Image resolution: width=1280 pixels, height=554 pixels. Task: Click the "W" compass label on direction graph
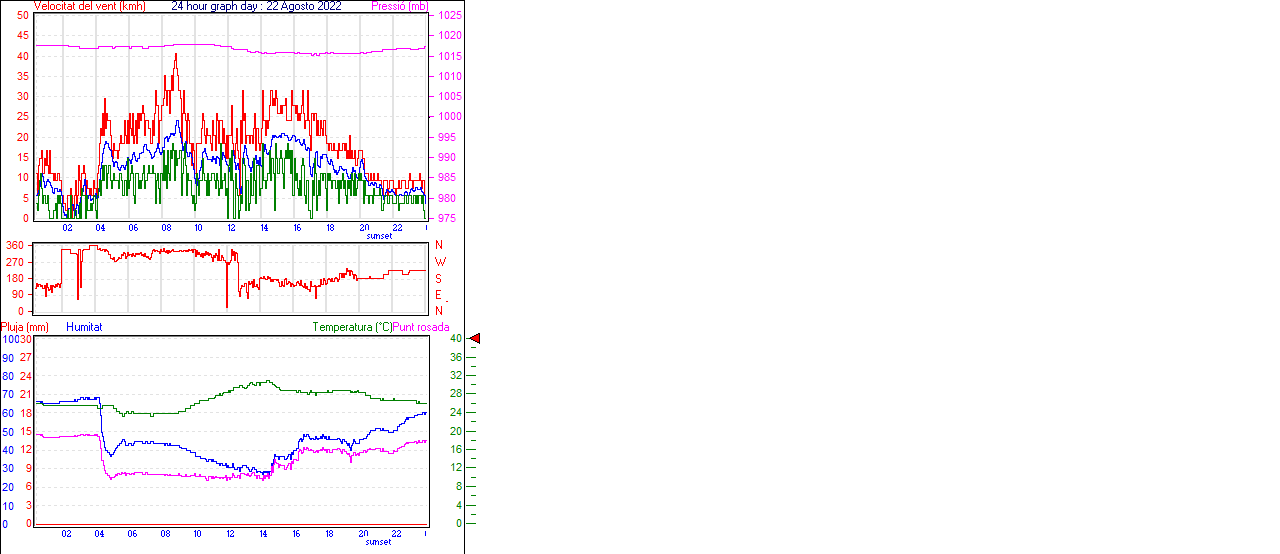point(439,262)
